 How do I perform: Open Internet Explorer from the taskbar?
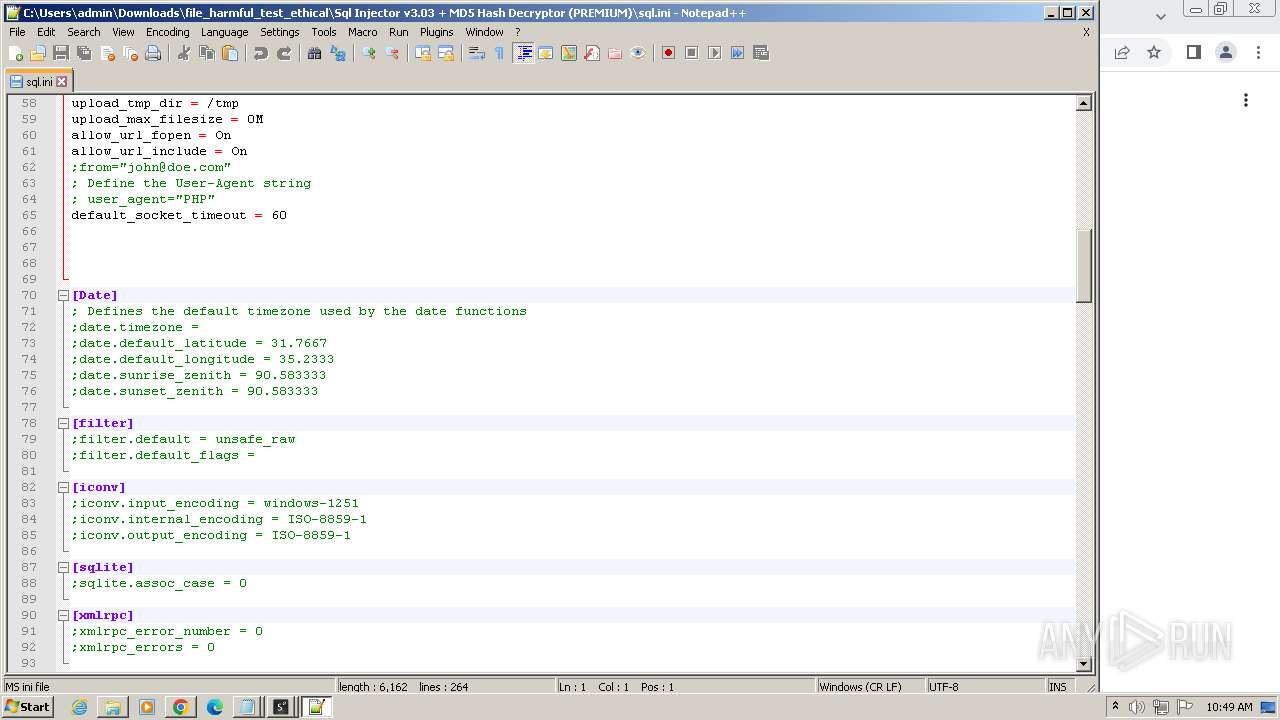pyautogui.click(x=79, y=707)
